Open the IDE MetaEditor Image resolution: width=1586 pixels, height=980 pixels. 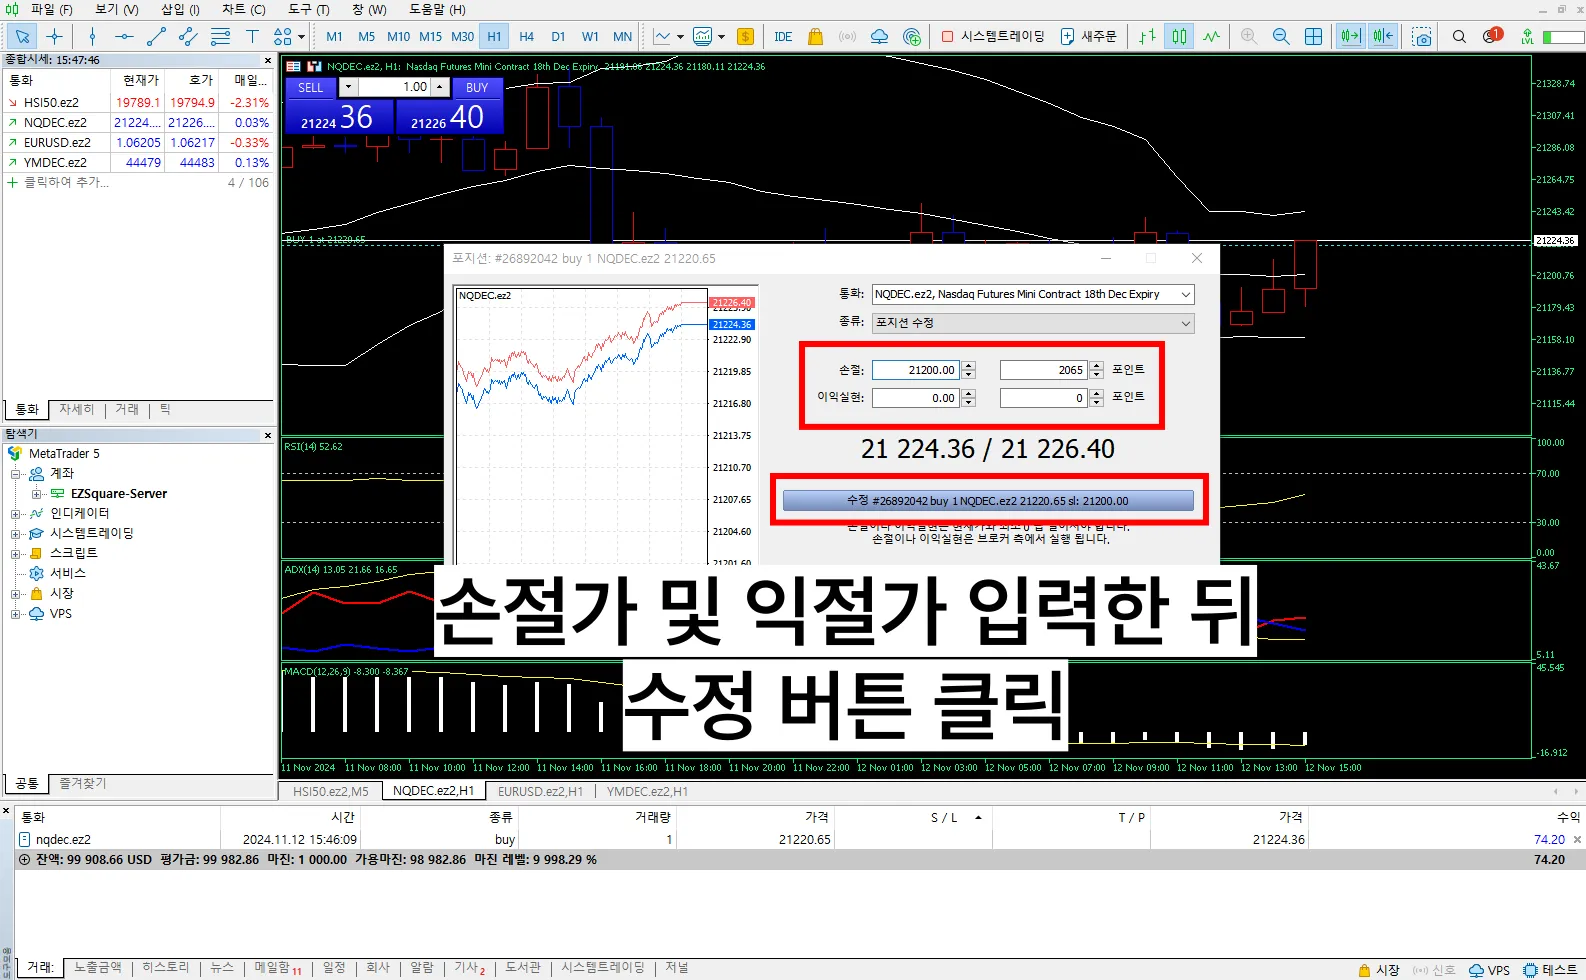click(783, 36)
